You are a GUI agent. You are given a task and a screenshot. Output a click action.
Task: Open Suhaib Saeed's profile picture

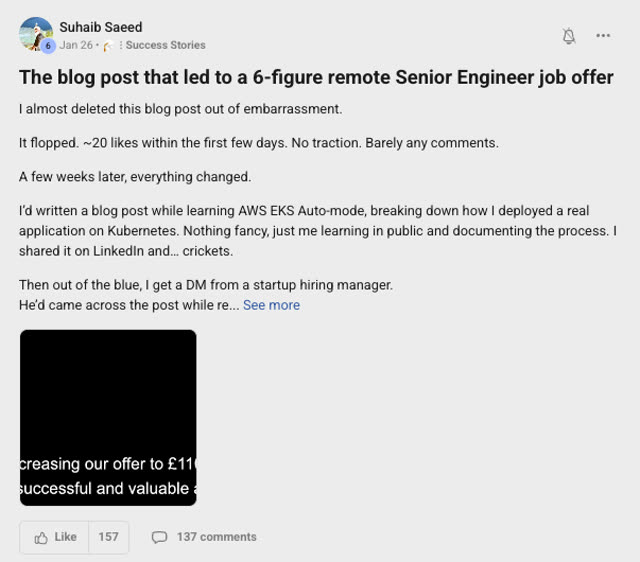pyautogui.click(x=36, y=34)
